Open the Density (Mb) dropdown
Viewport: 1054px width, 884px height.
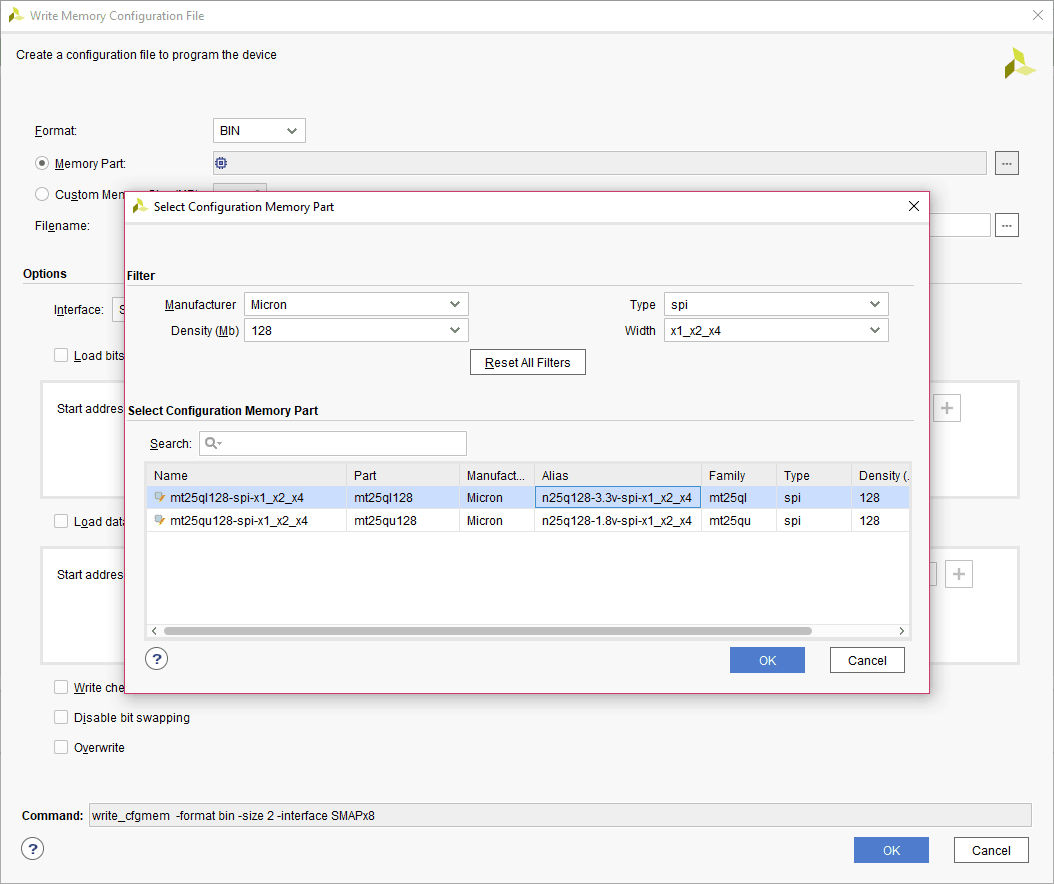click(356, 330)
